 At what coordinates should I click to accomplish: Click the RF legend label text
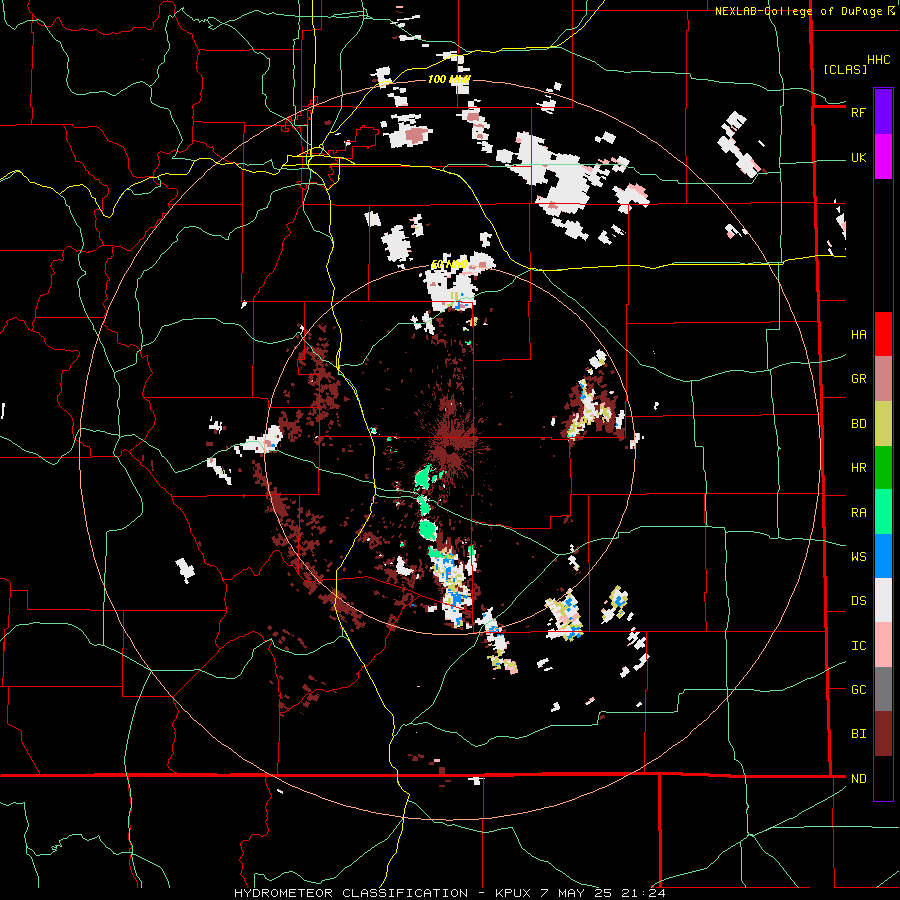pos(858,113)
